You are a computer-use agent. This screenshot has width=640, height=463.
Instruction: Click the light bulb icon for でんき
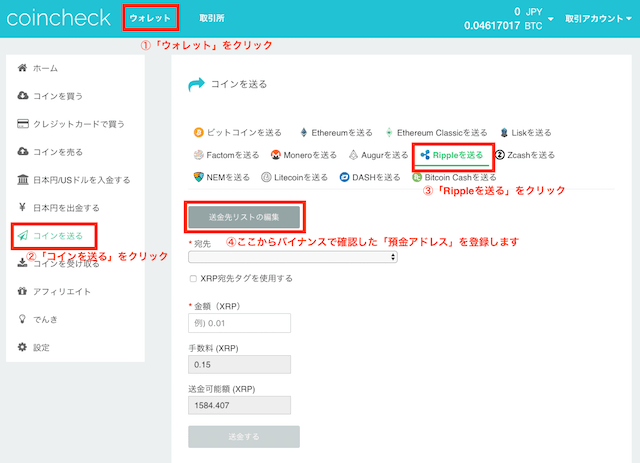(x=22, y=319)
